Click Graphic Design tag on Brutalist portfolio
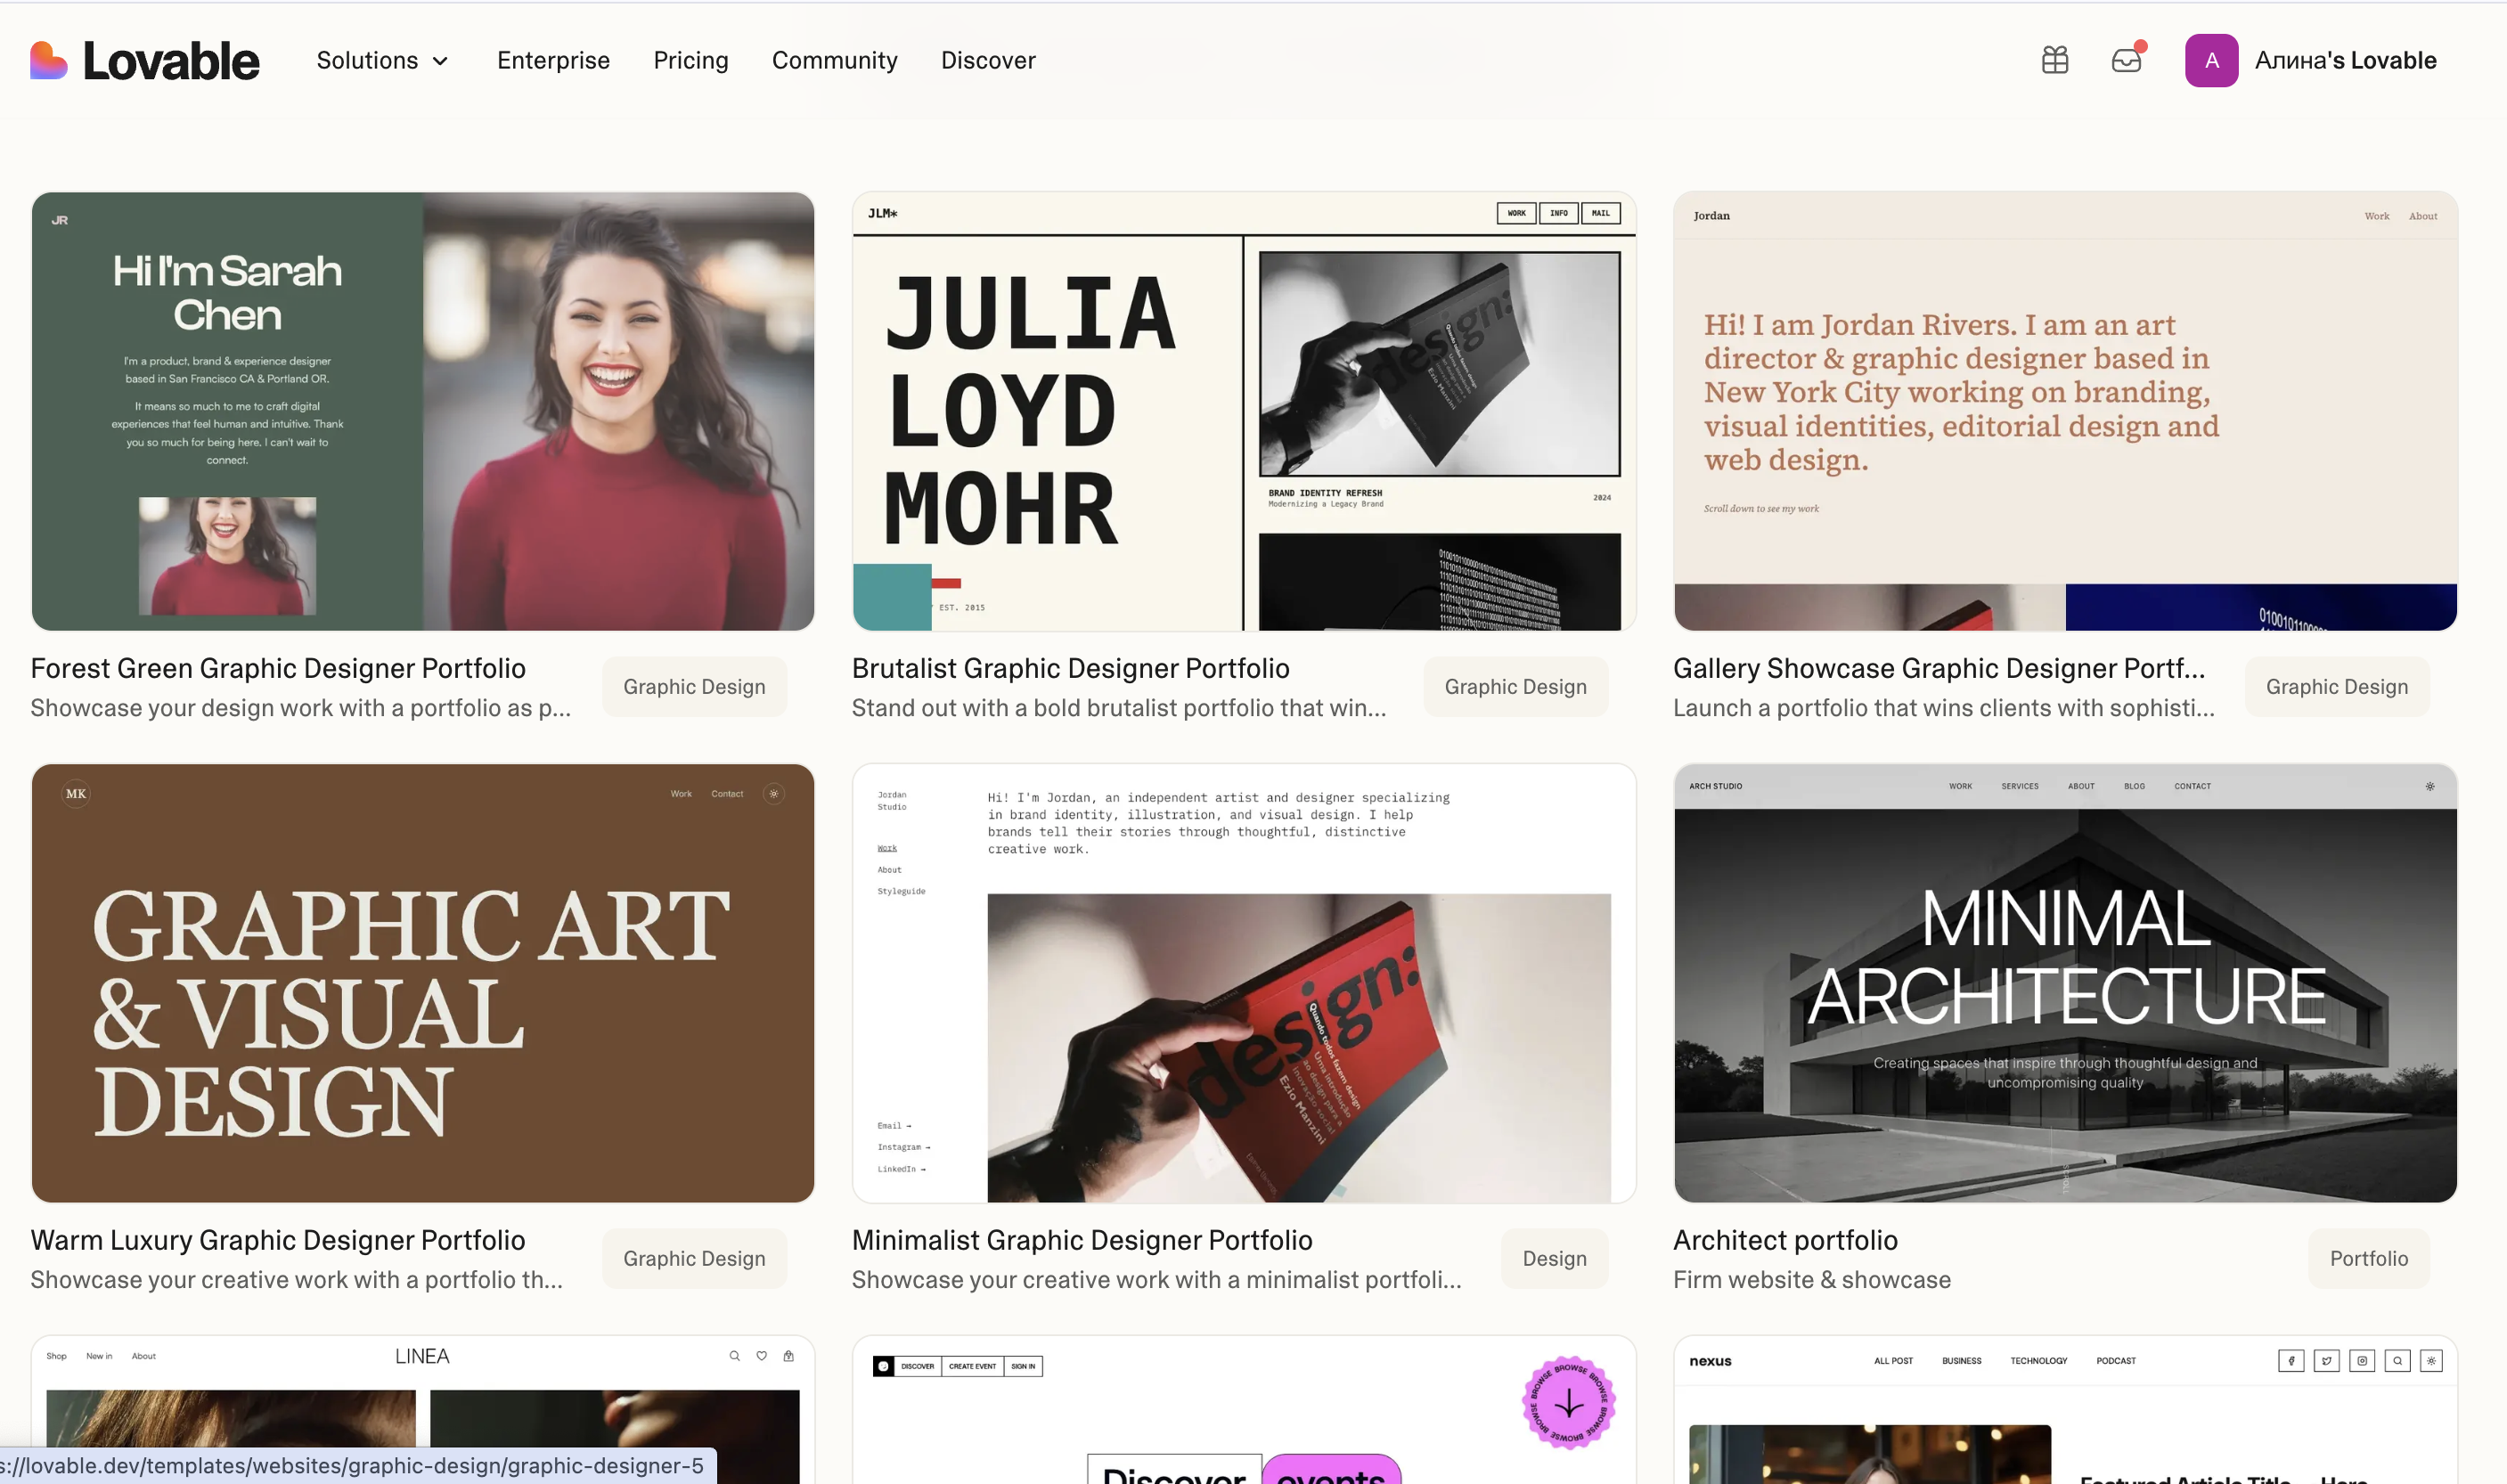 pos(1514,687)
